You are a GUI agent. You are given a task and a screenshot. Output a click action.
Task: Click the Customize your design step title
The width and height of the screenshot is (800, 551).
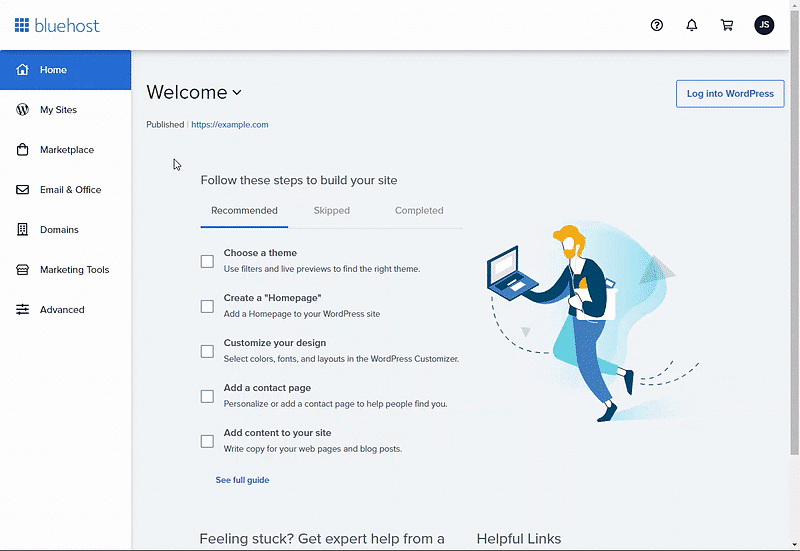pos(274,343)
